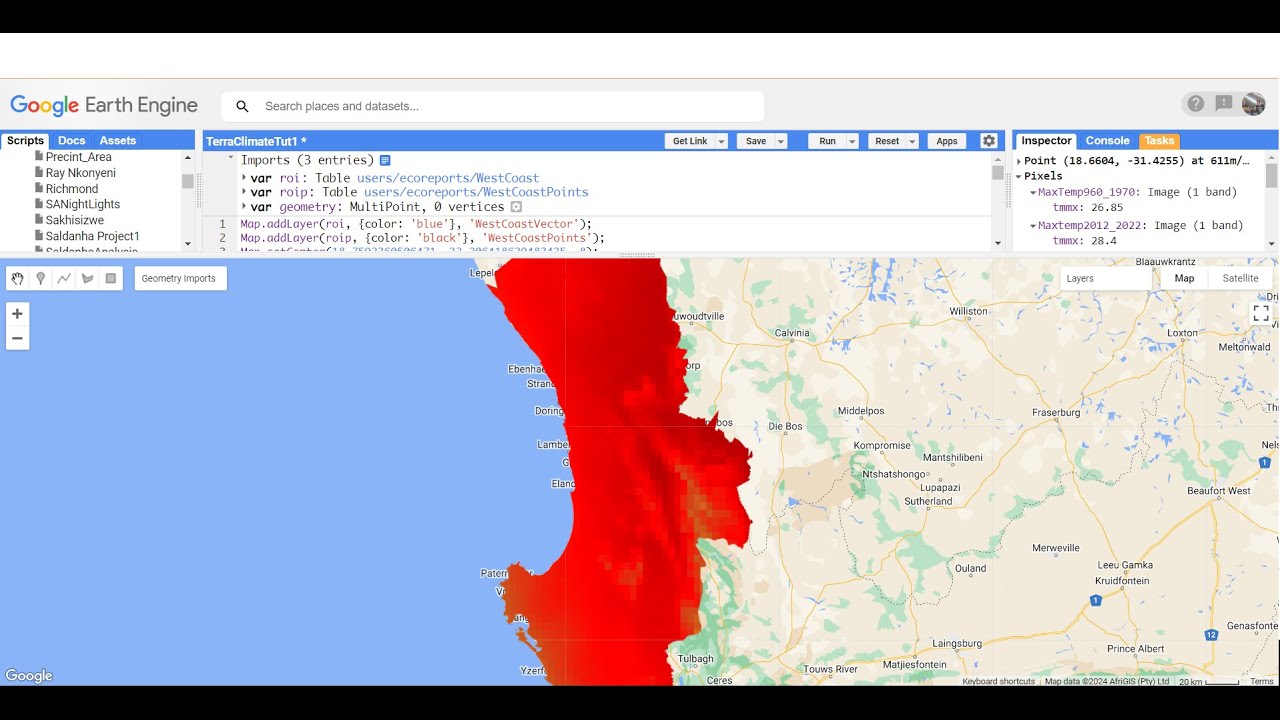1280x720 pixels.
Task: Open the user account avatar
Action: pos(1253,103)
